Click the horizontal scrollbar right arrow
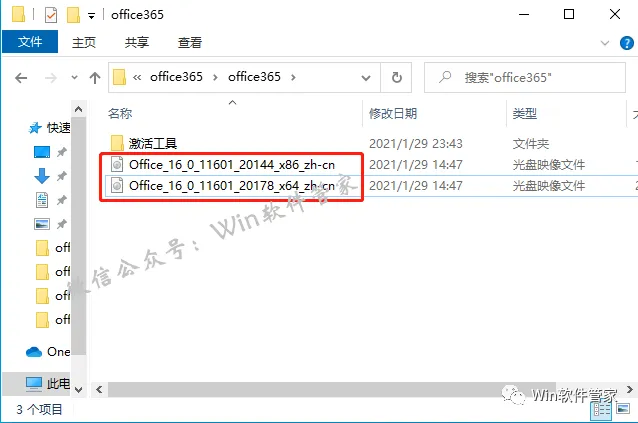Viewport: 638px width, 423px height. (x=630, y=389)
